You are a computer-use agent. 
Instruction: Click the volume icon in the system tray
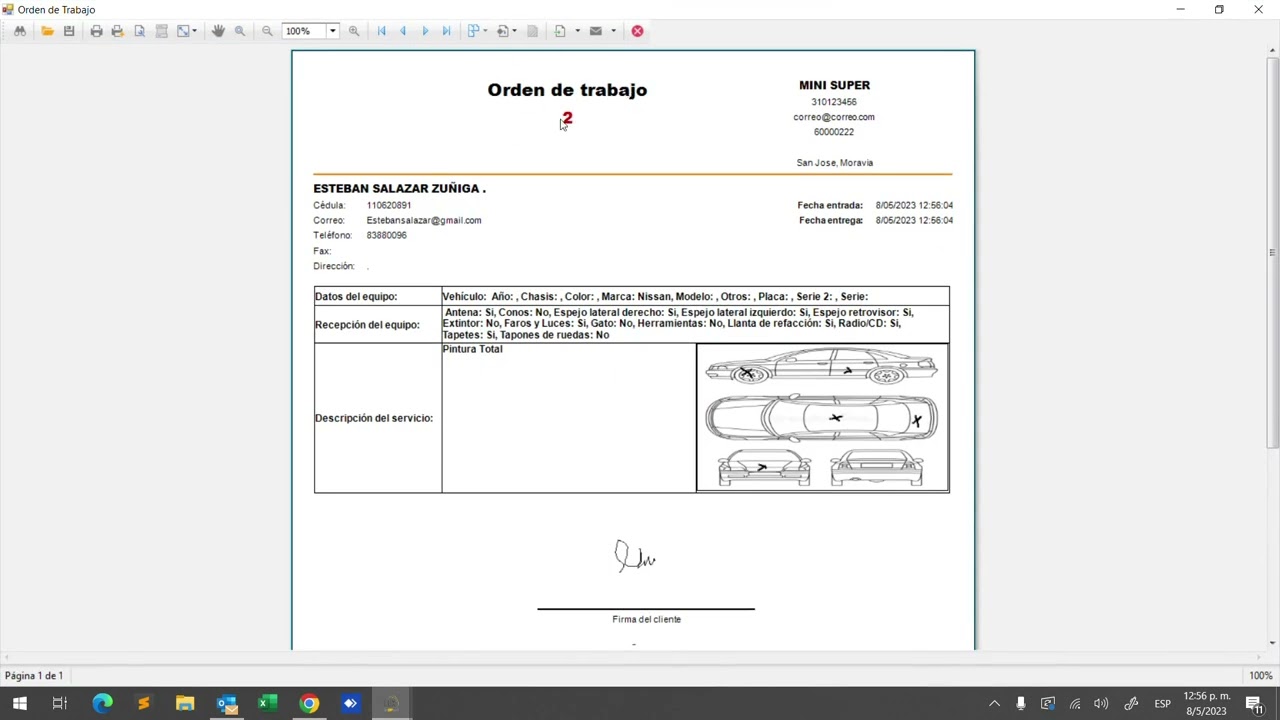pos(1101,703)
